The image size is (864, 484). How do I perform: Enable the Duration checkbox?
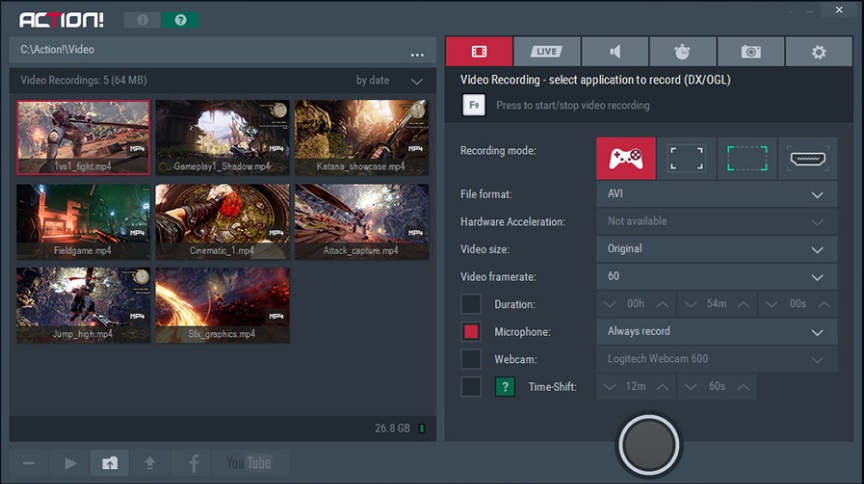[x=471, y=304]
